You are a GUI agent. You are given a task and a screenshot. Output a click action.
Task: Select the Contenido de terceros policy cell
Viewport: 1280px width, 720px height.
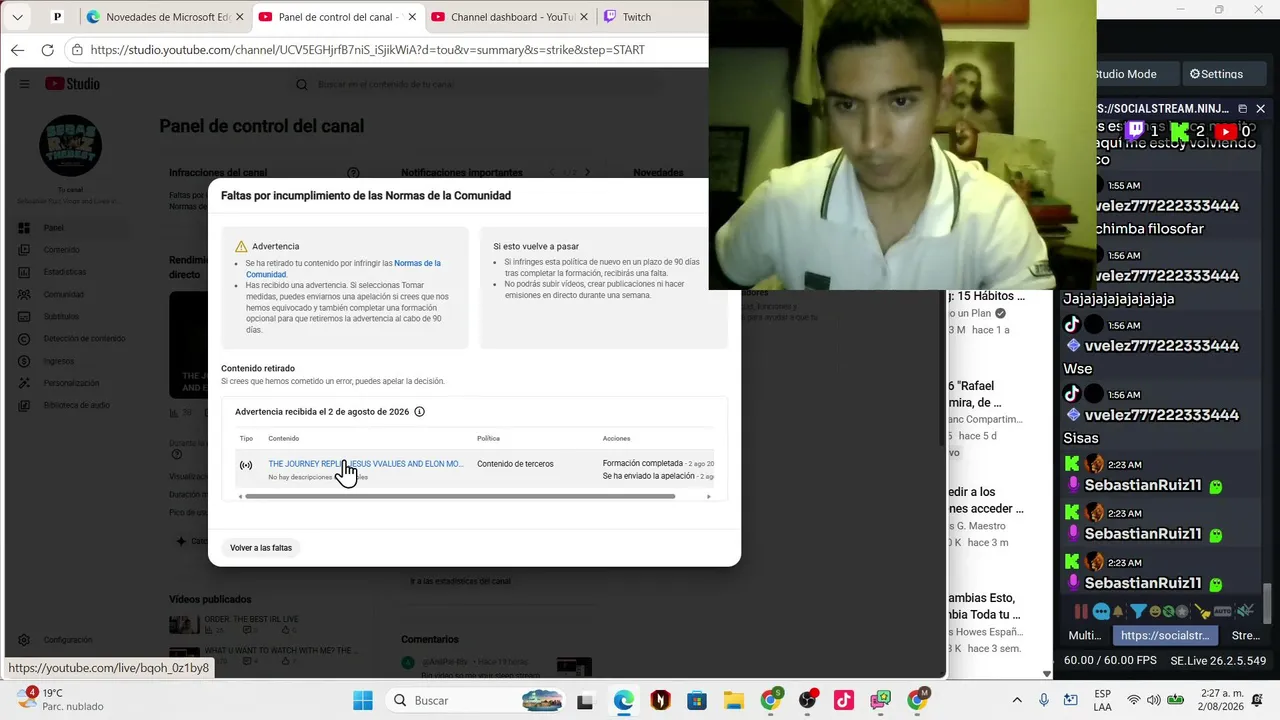click(x=515, y=464)
